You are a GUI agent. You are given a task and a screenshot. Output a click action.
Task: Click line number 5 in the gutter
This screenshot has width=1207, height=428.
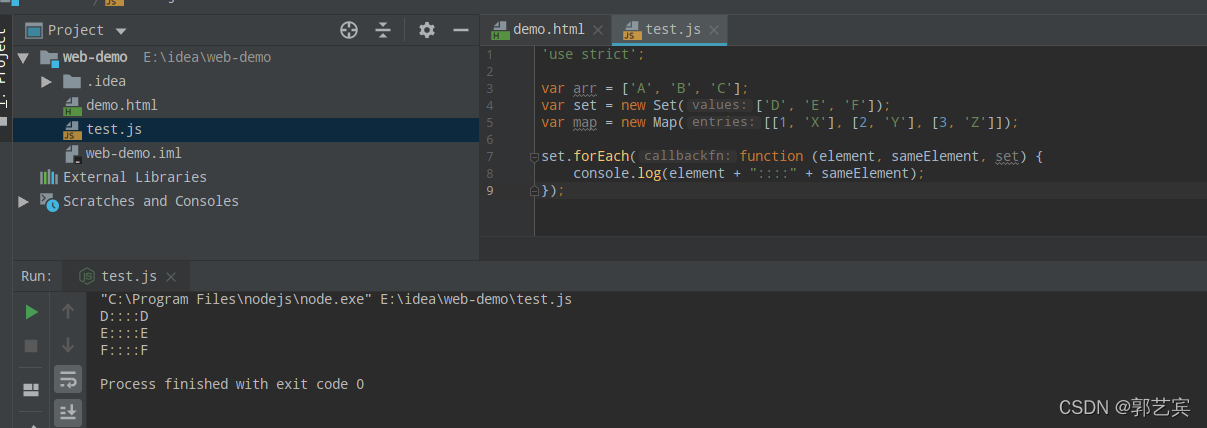(x=490, y=123)
